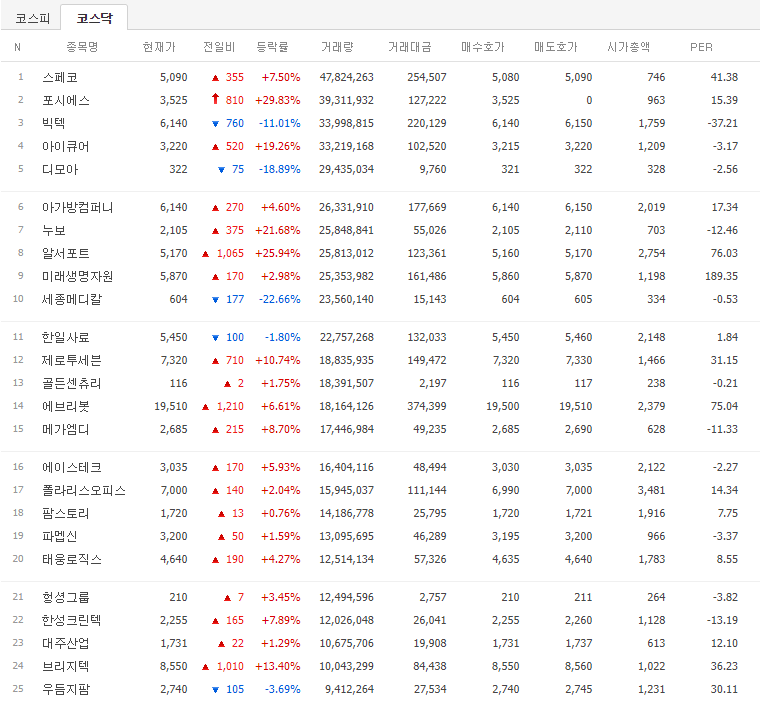Screen dimensions: 760x706
Task: Click the blue down arrow for 세종메디칼
Action: (216, 300)
